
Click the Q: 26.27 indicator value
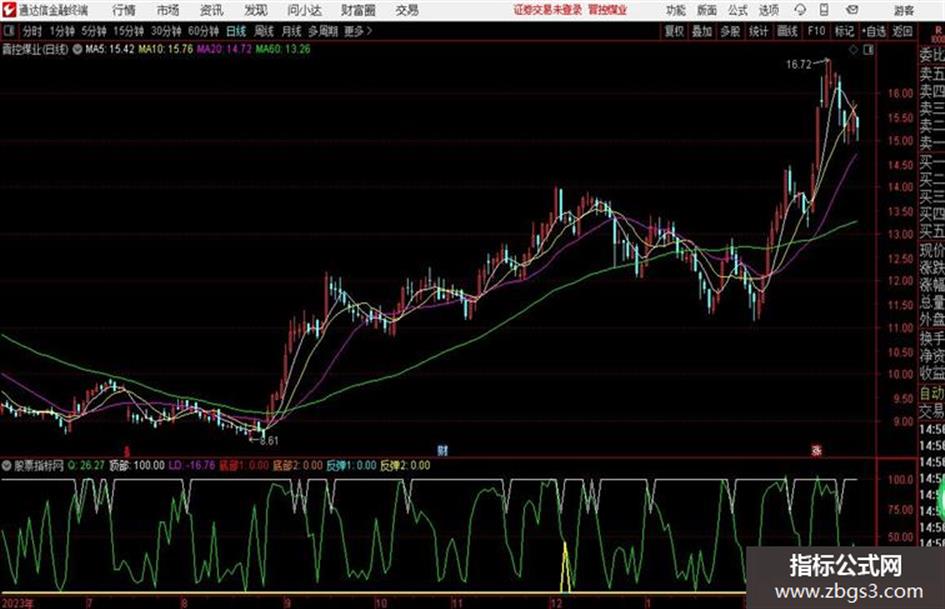point(86,465)
